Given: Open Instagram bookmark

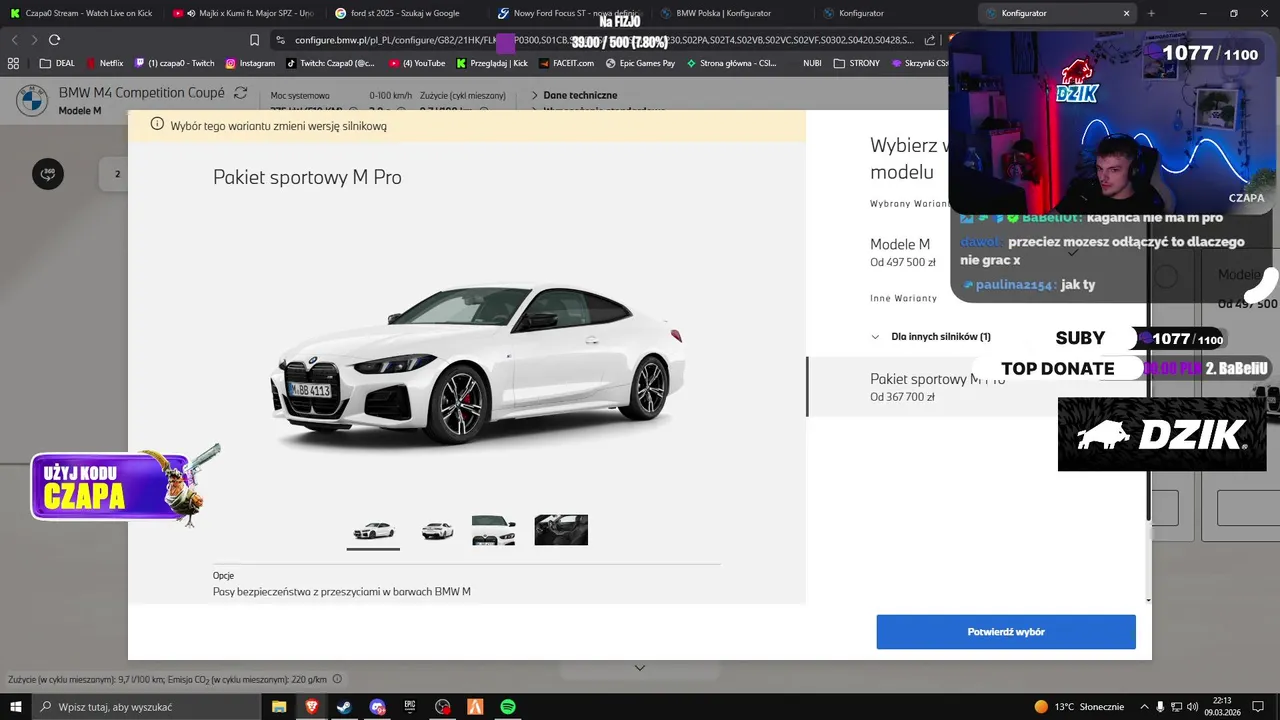Looking at the screenshot, I should click(x=250, y=63).
